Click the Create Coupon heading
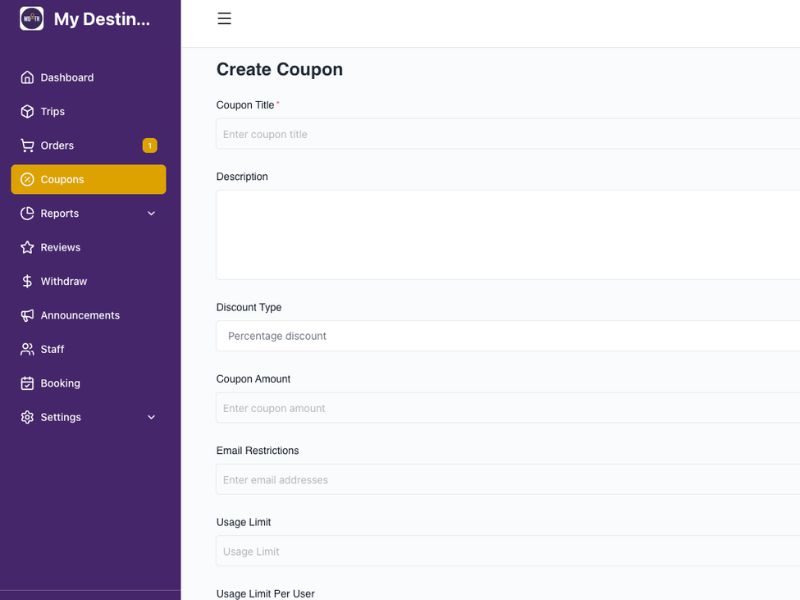The image size is (800, 600). coord(280,69)
